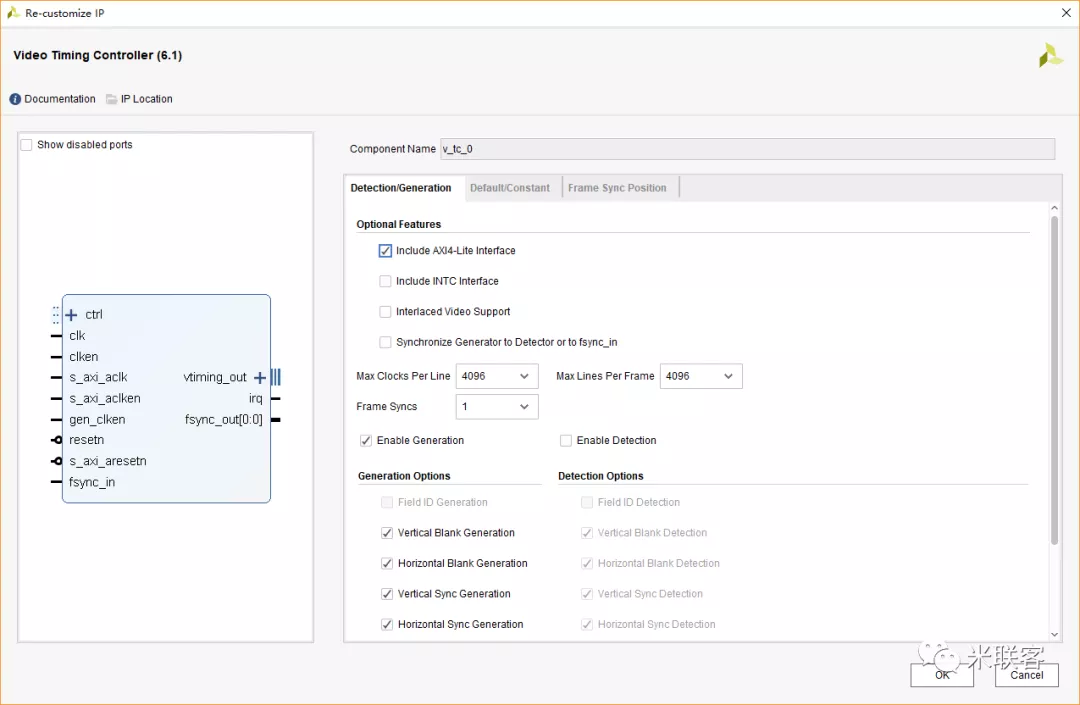This screenshot has width=1080, height=705.
Task: Select the irq output port label
Action: (x=256, y=399)
